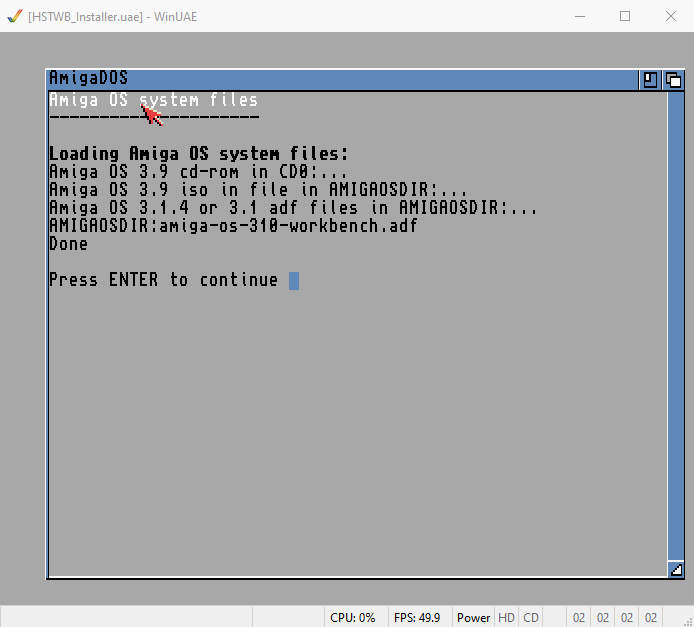This screenshot has height=627, width=694.
Task: Minimize the WinUAE window
Action: coord(580,16)
